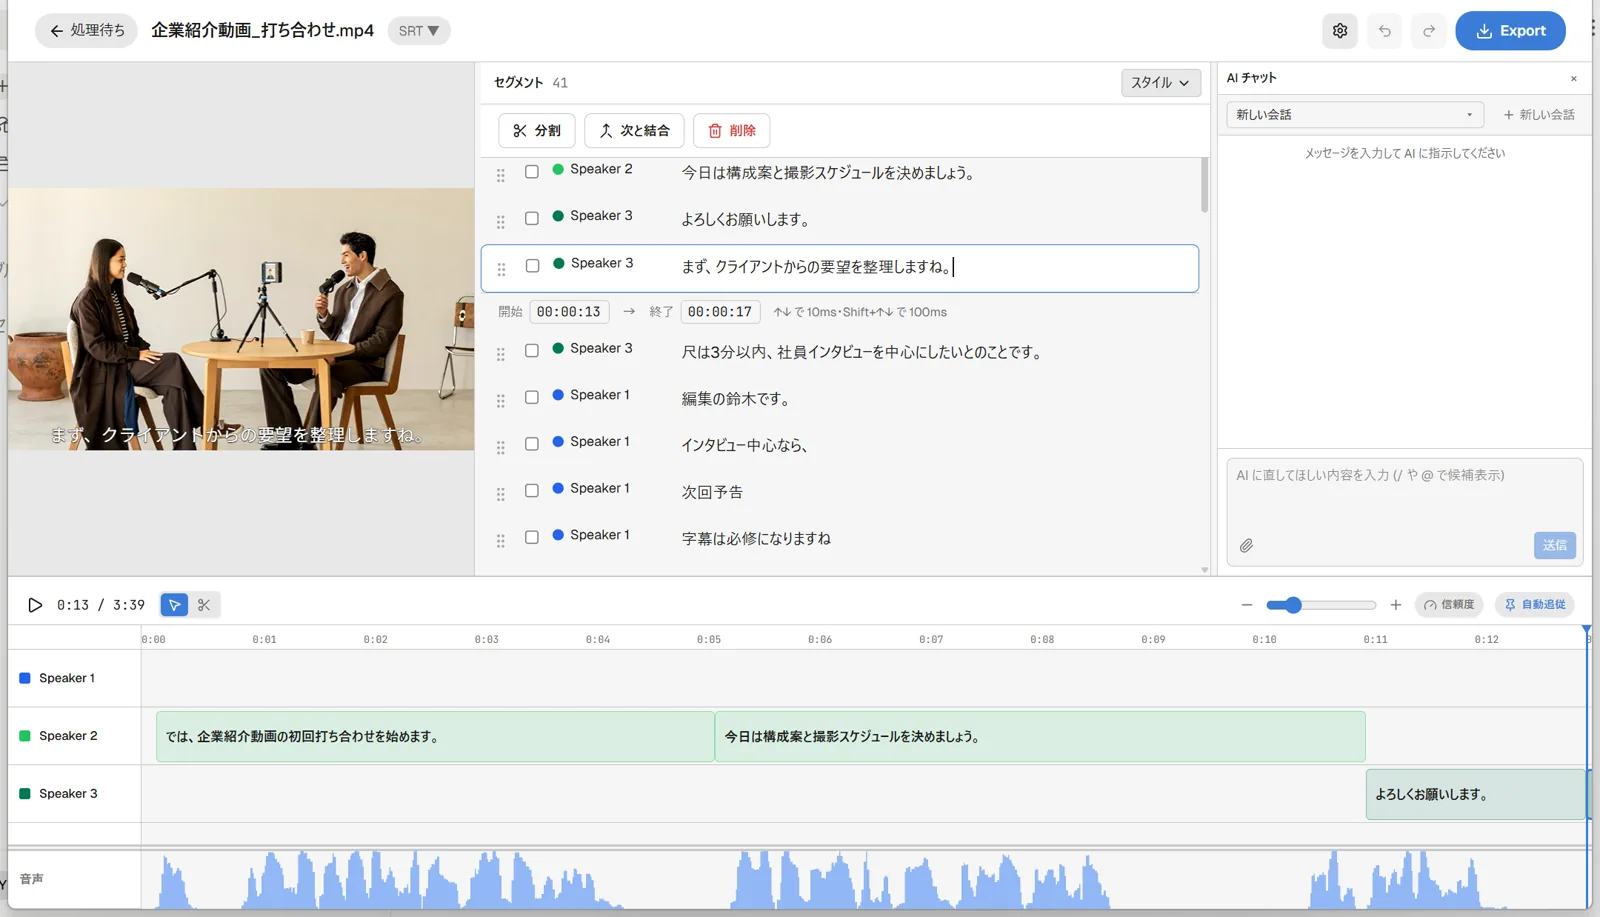Check the よろしくお願いします segment checkbox
Viewport: 1600px width, 917px height.
pyautogui.click(x=532, y=218)
